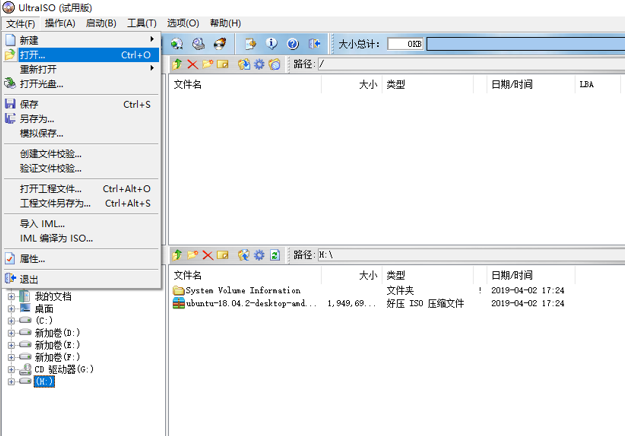This screenshot has width=625, height=436.
Task: Expand 我的文档 tree node
Action: (x=11, y=297)
